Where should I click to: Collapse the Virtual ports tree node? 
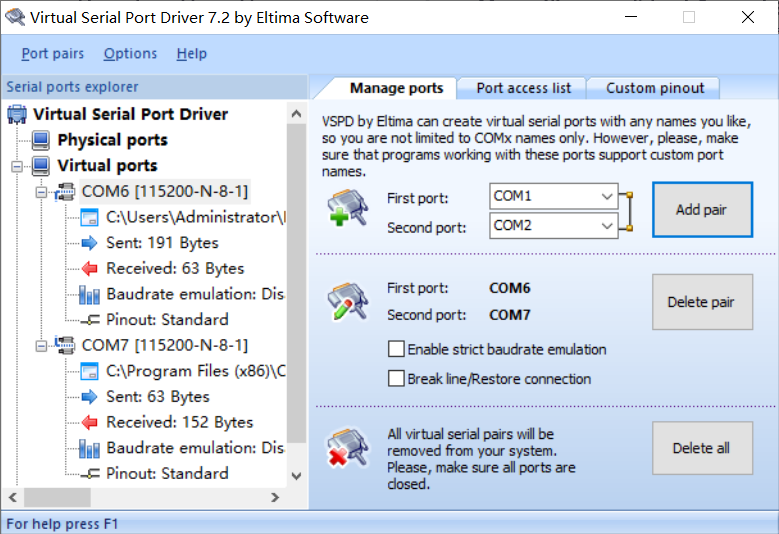tap(17, 166)
